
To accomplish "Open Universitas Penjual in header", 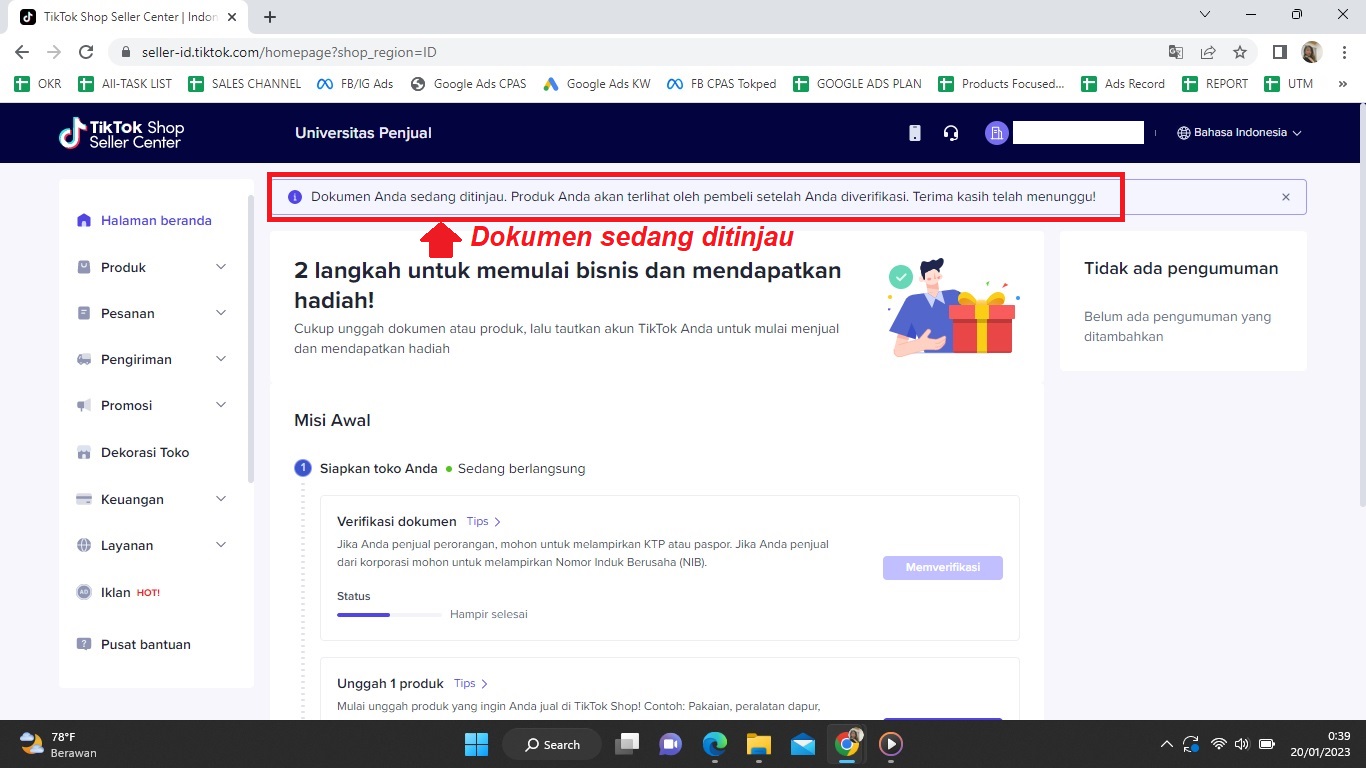I will pos(363,133).
